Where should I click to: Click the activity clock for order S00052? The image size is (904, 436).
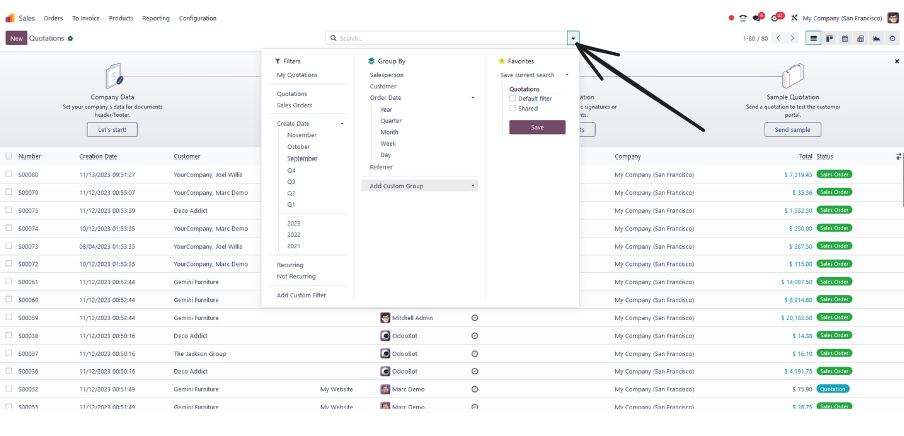coord(474,389)
